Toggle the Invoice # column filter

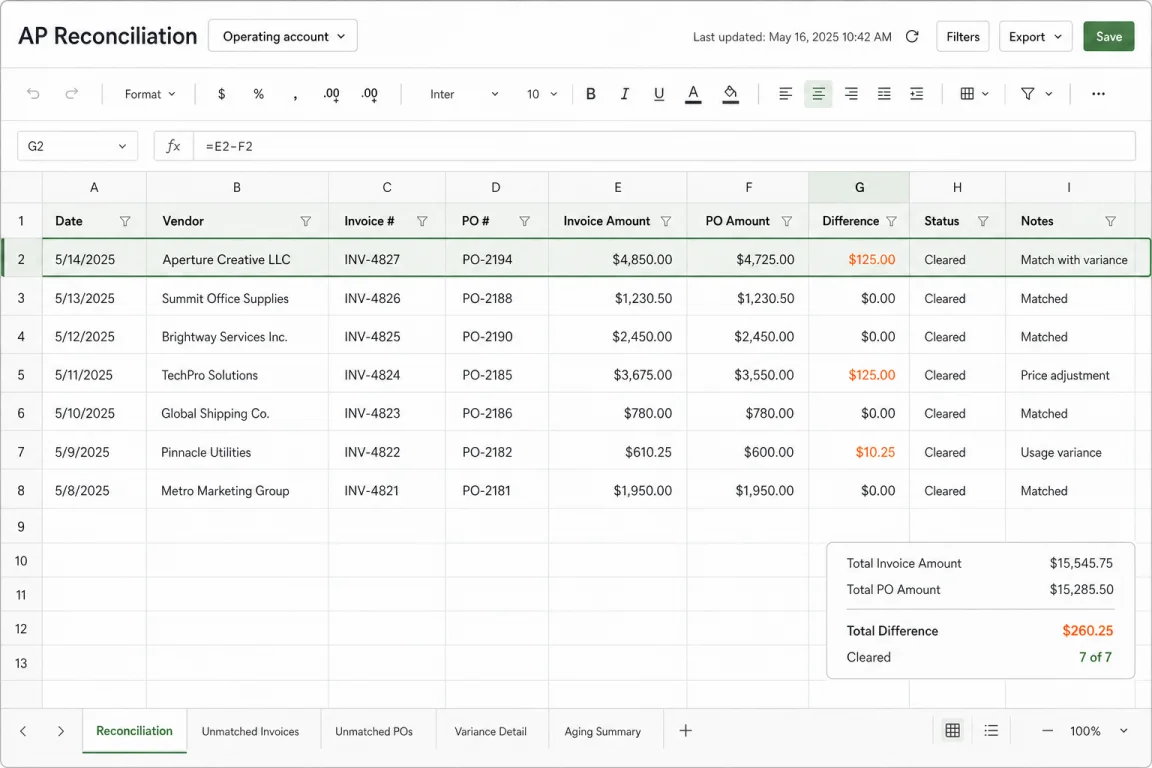click(422, 221)
